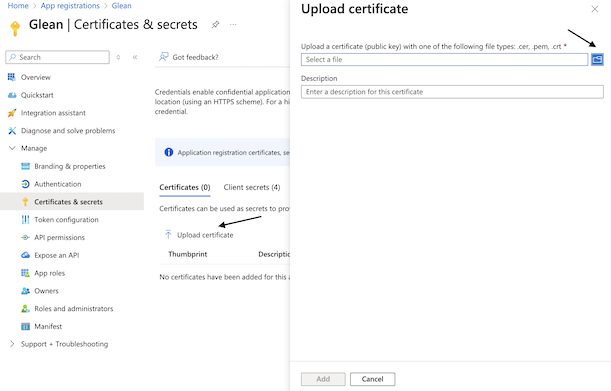The image size is (611, 391).
Task: Open the Token configuration page
Action: (66, 219)
